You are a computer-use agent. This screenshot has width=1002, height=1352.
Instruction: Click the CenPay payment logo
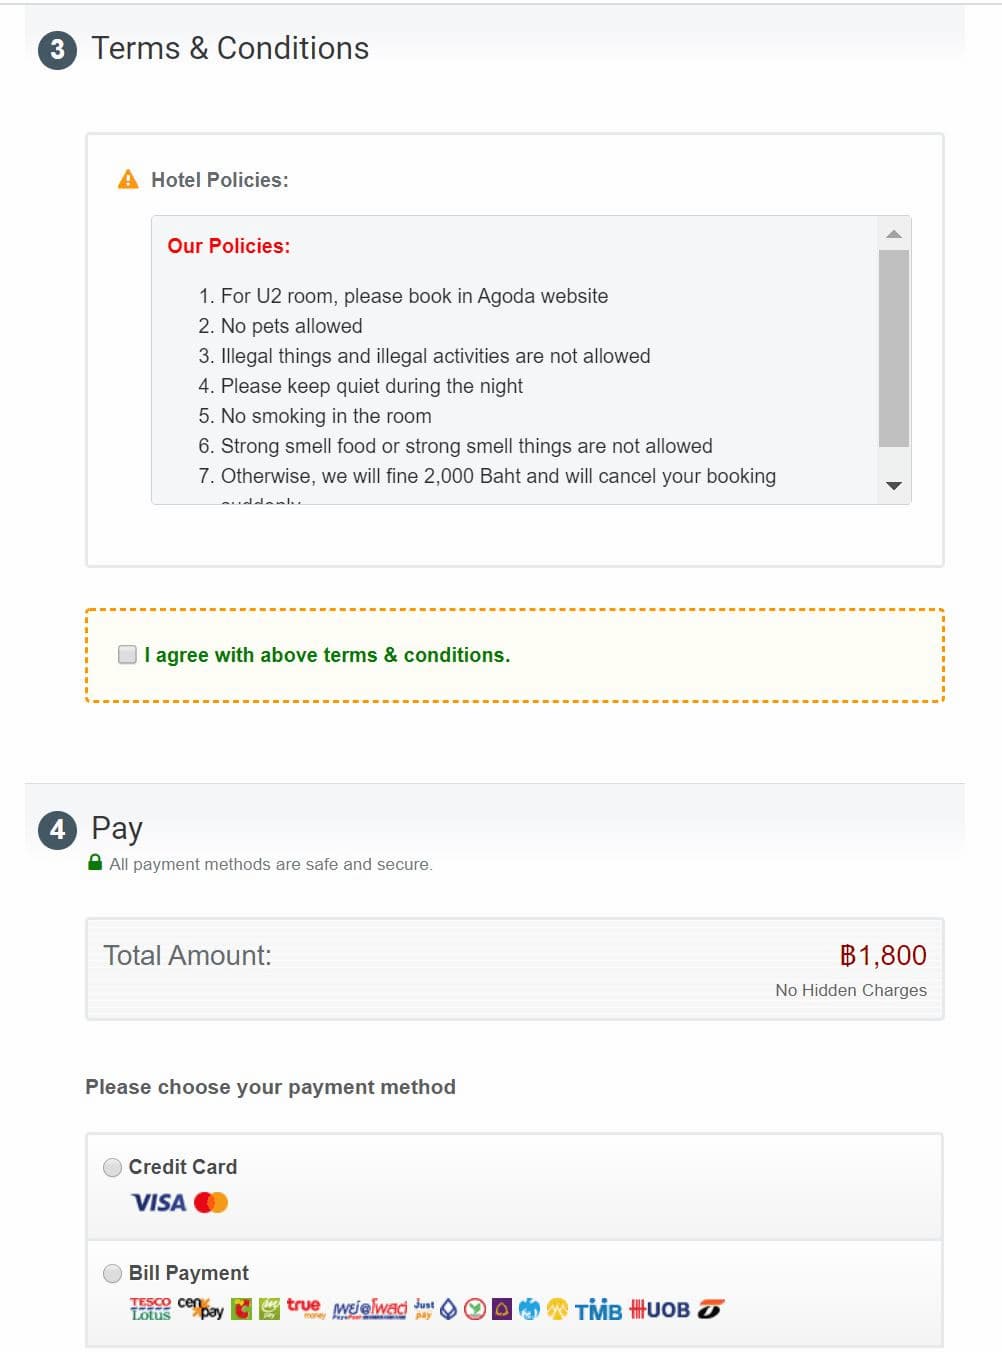[x=200, y=1308]
